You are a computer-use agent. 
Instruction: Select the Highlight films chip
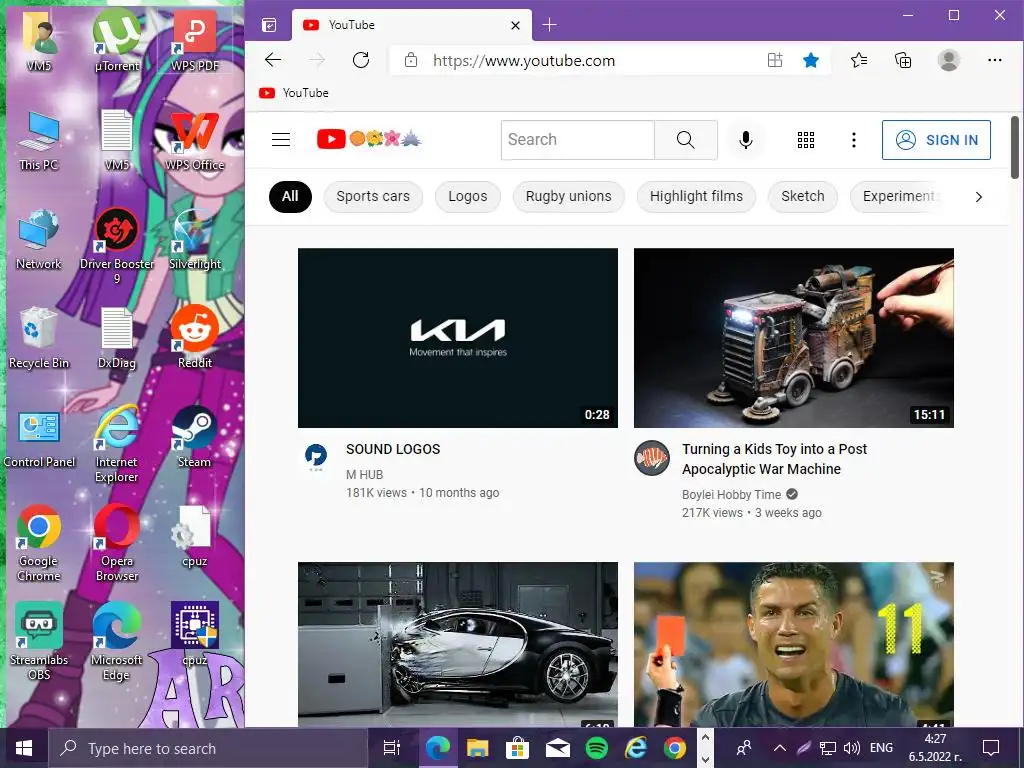pyautogui.click(x=696, y=197)
